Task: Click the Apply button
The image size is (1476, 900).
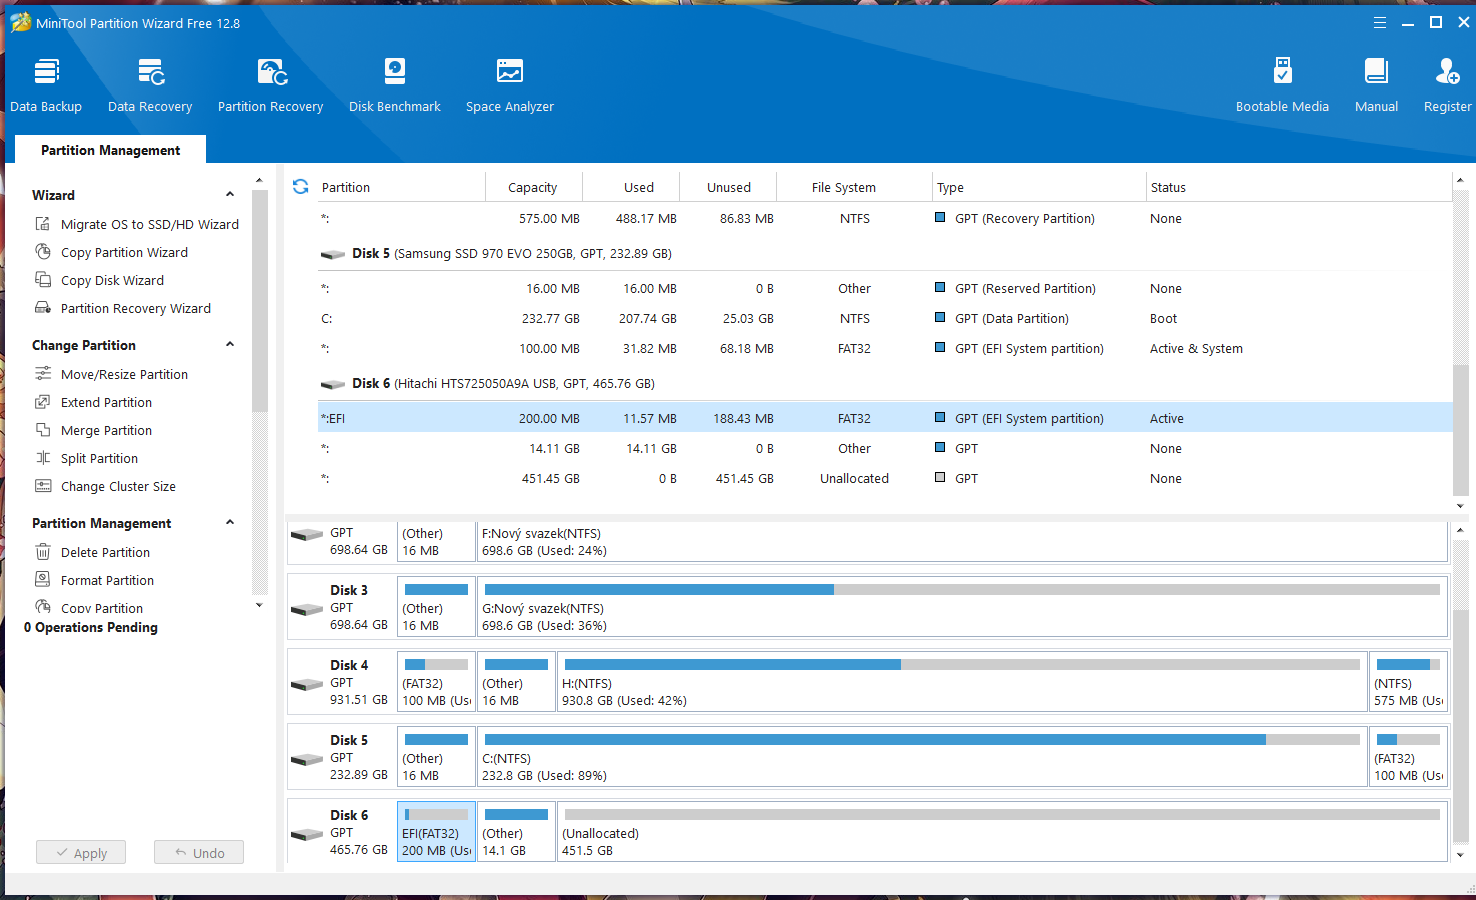Action: coord(81,853)
